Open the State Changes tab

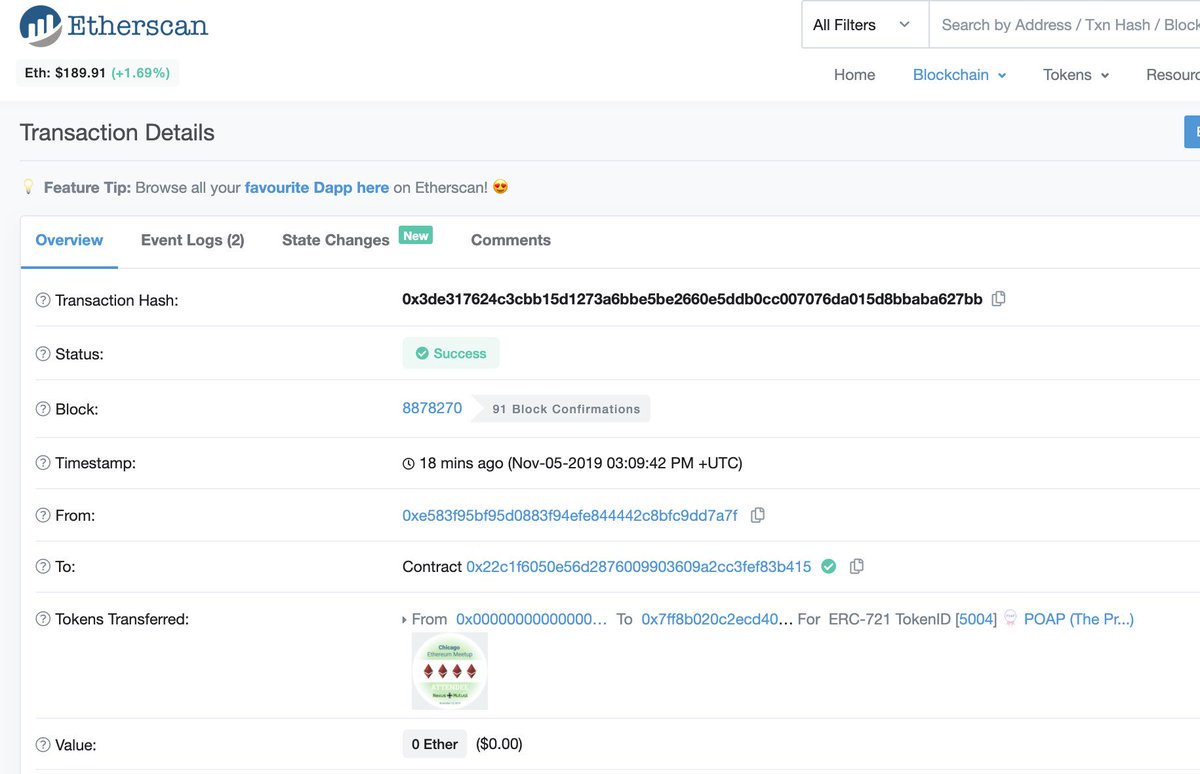coord(335,240)
